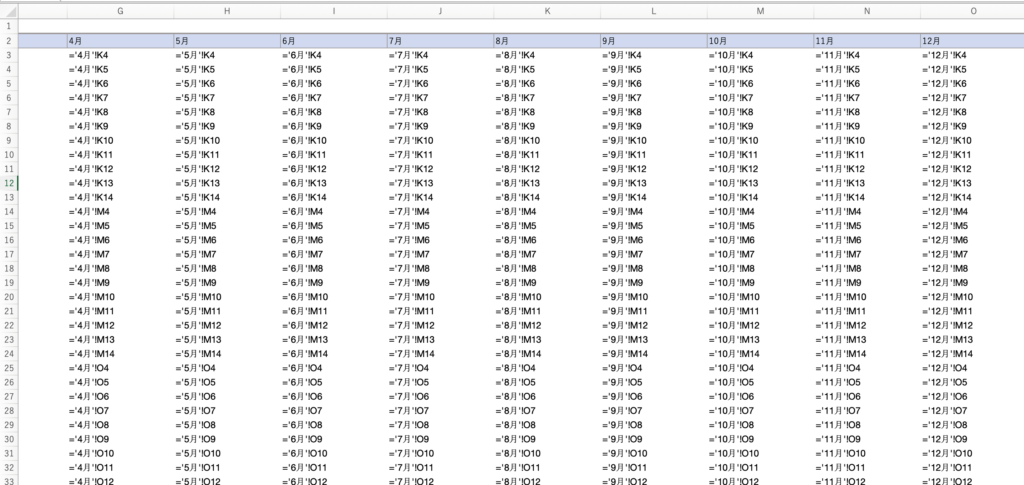Click the 4月 heading cell in row 2
The width and height of the screenshot is (1024, 485).
tap(120, 41)
